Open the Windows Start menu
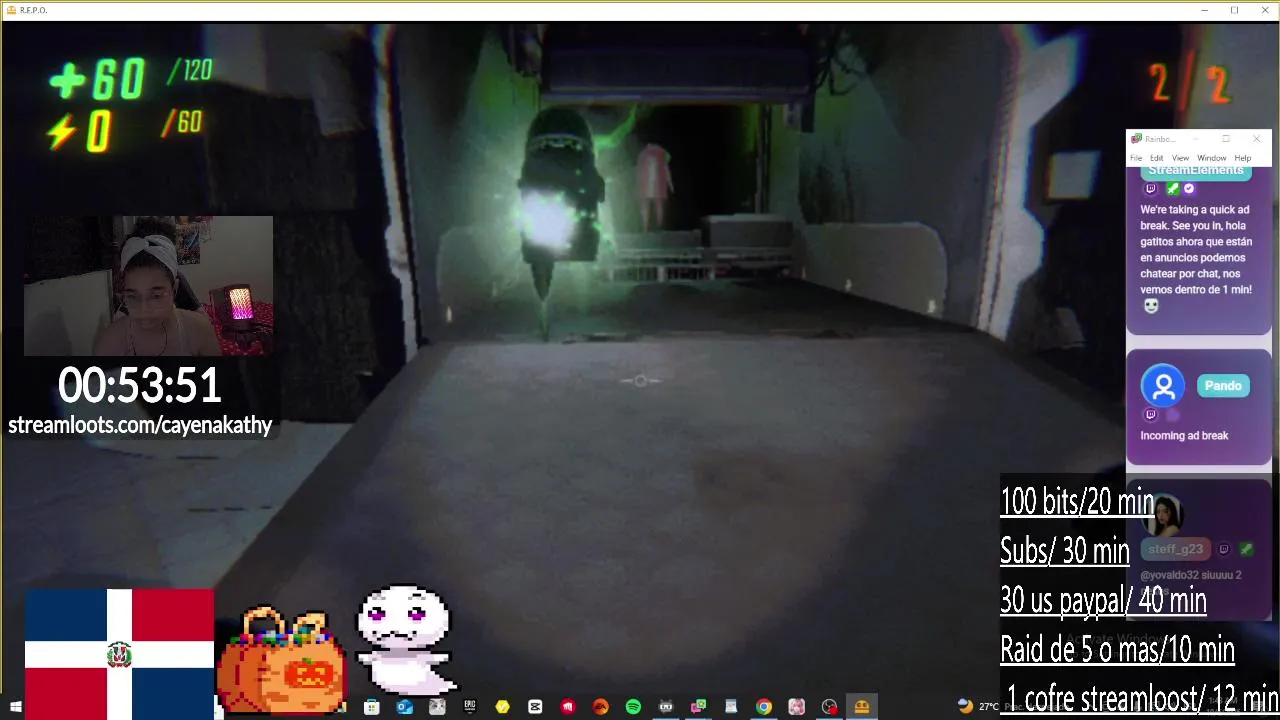Image resolution: width=1280 pixels, height=720 pixels. 14,707
